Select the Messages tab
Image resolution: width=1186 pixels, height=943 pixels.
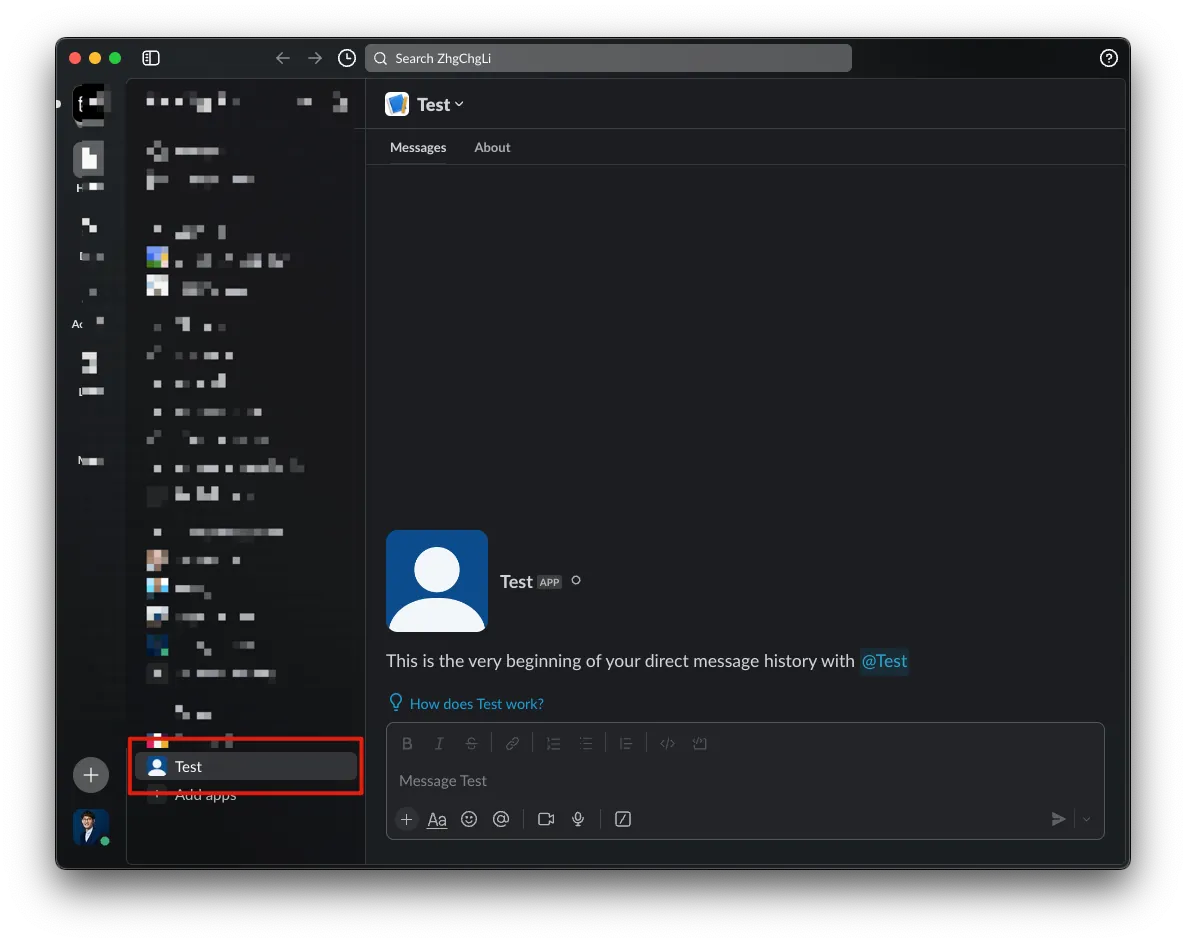coord(418,147)
